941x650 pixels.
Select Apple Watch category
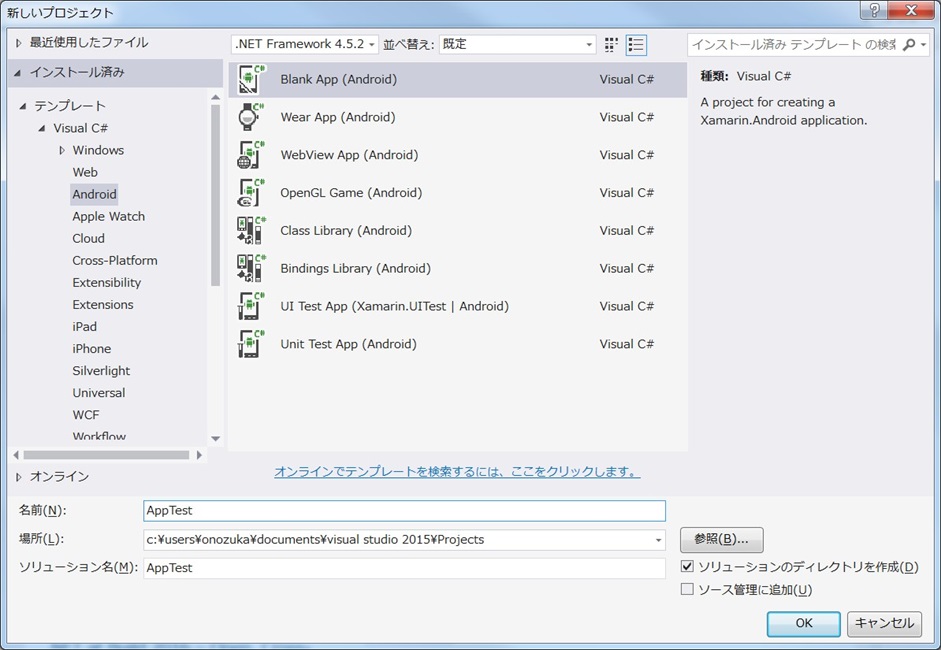click(109, 217)
